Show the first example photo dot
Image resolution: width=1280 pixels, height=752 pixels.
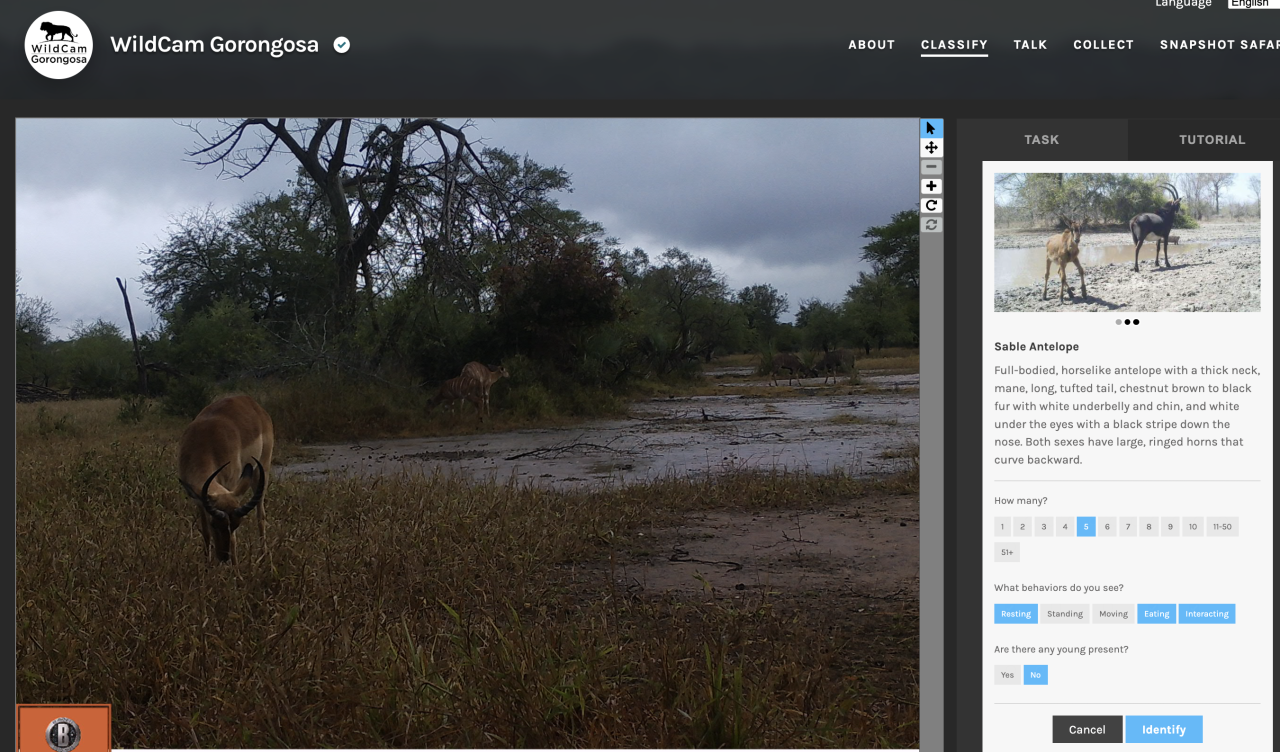click(1118, 322)
